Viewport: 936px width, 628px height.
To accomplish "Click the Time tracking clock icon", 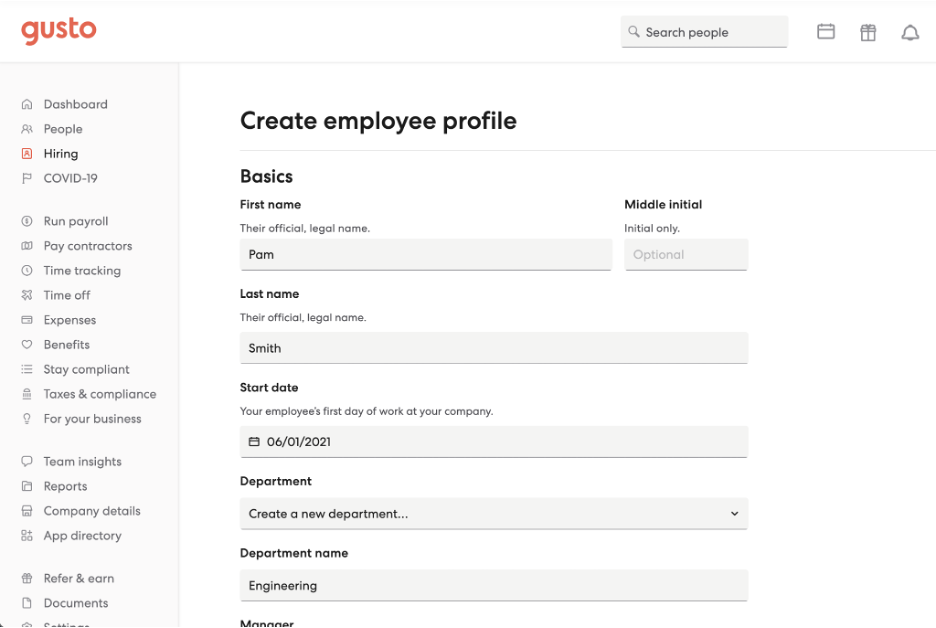I will [27, 270].
